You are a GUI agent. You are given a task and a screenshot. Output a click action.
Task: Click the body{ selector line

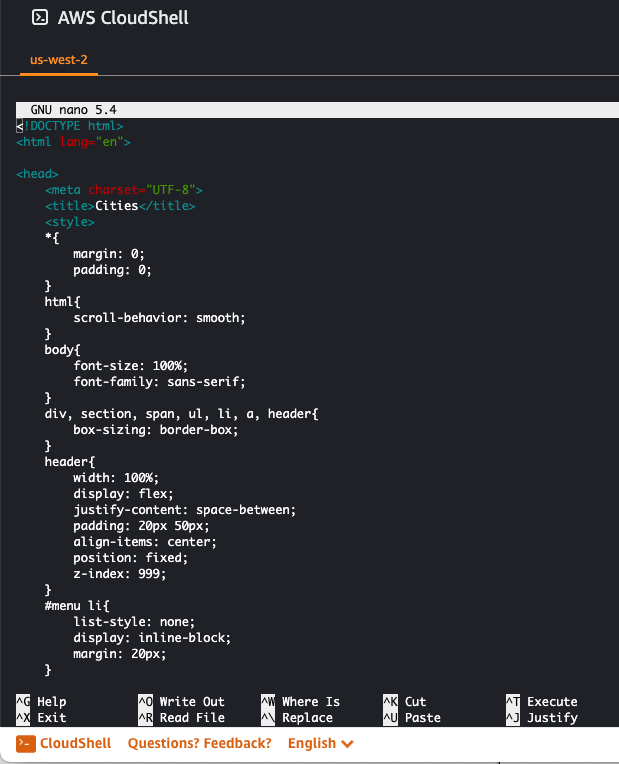click(62, 349)
